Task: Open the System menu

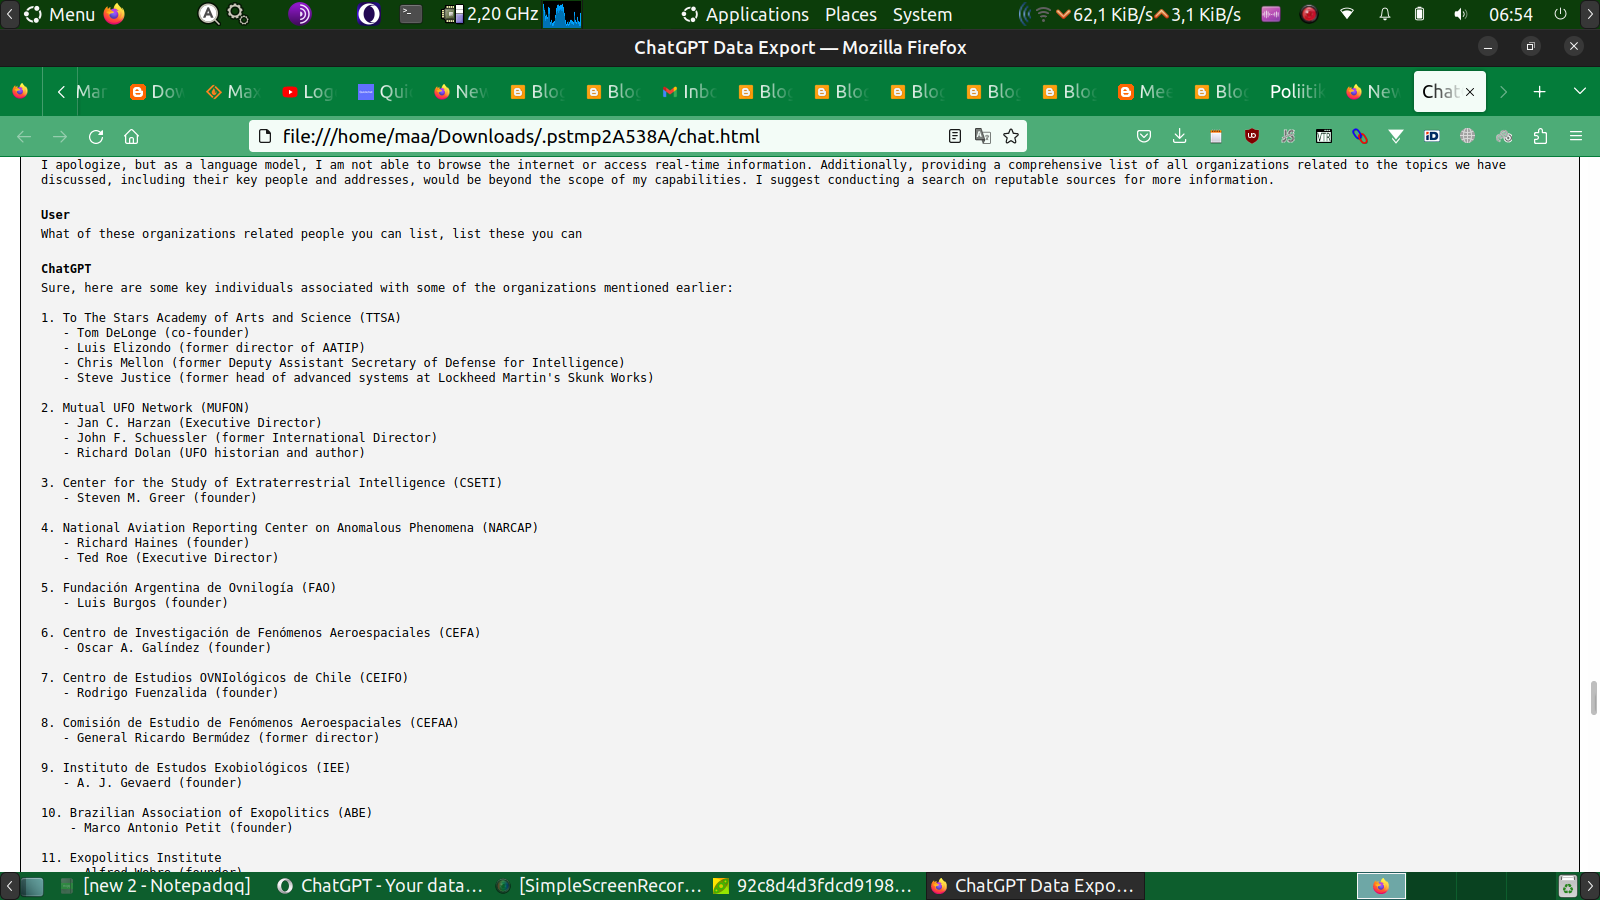Action: 922,14
